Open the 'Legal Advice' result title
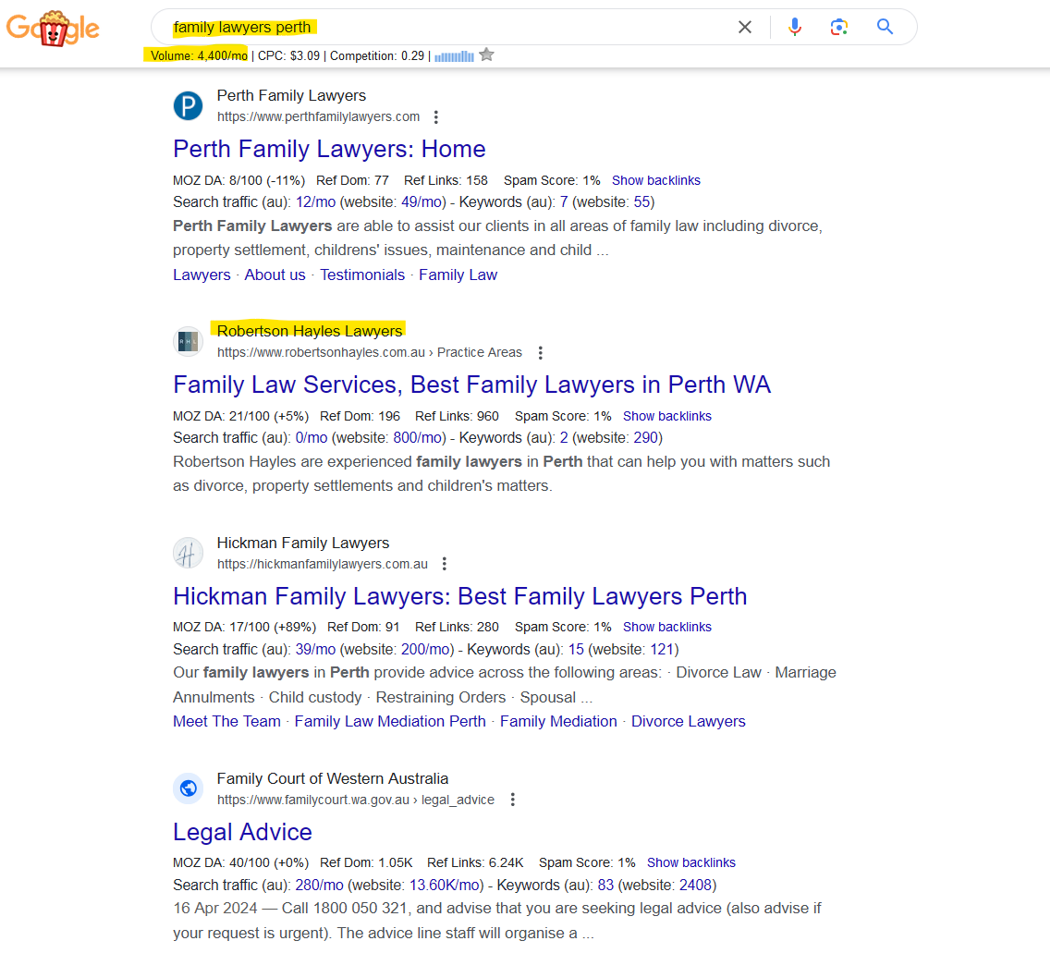Screen dimensions: 1050x966 coord(242,832)
